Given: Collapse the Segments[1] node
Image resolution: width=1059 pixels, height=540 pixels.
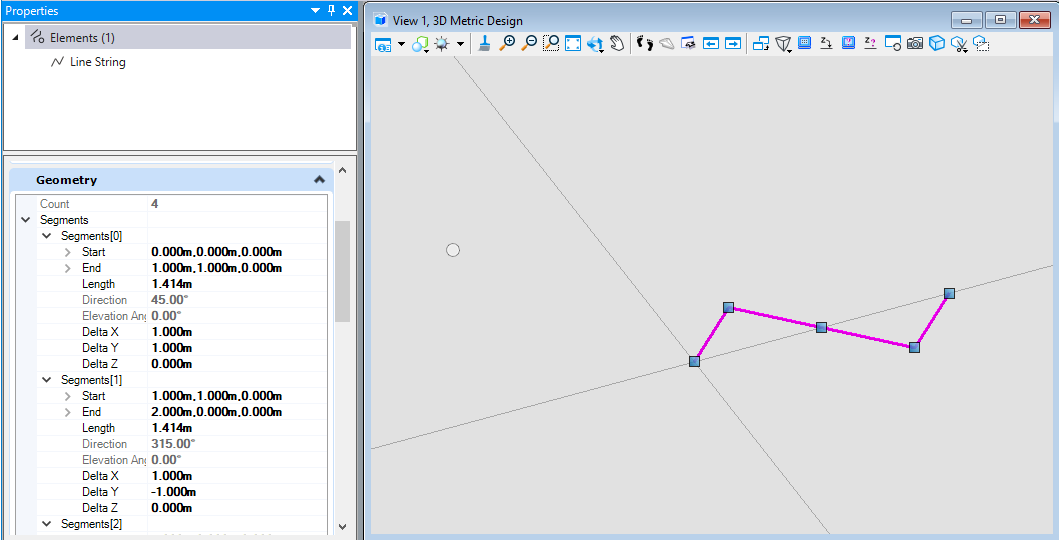Looking at the screenshot, I should (47, 380).
